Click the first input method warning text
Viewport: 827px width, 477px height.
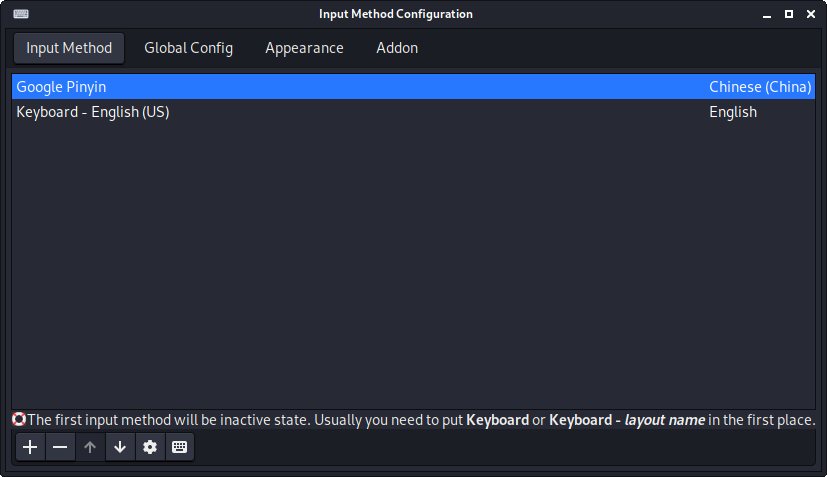click(421, 420)
